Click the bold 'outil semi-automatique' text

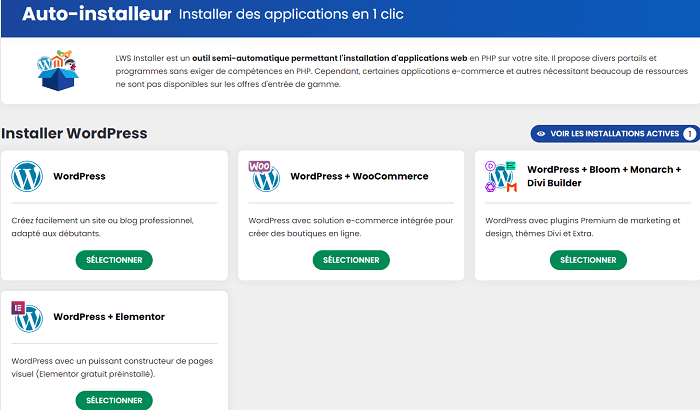click(x=329, y=58)
